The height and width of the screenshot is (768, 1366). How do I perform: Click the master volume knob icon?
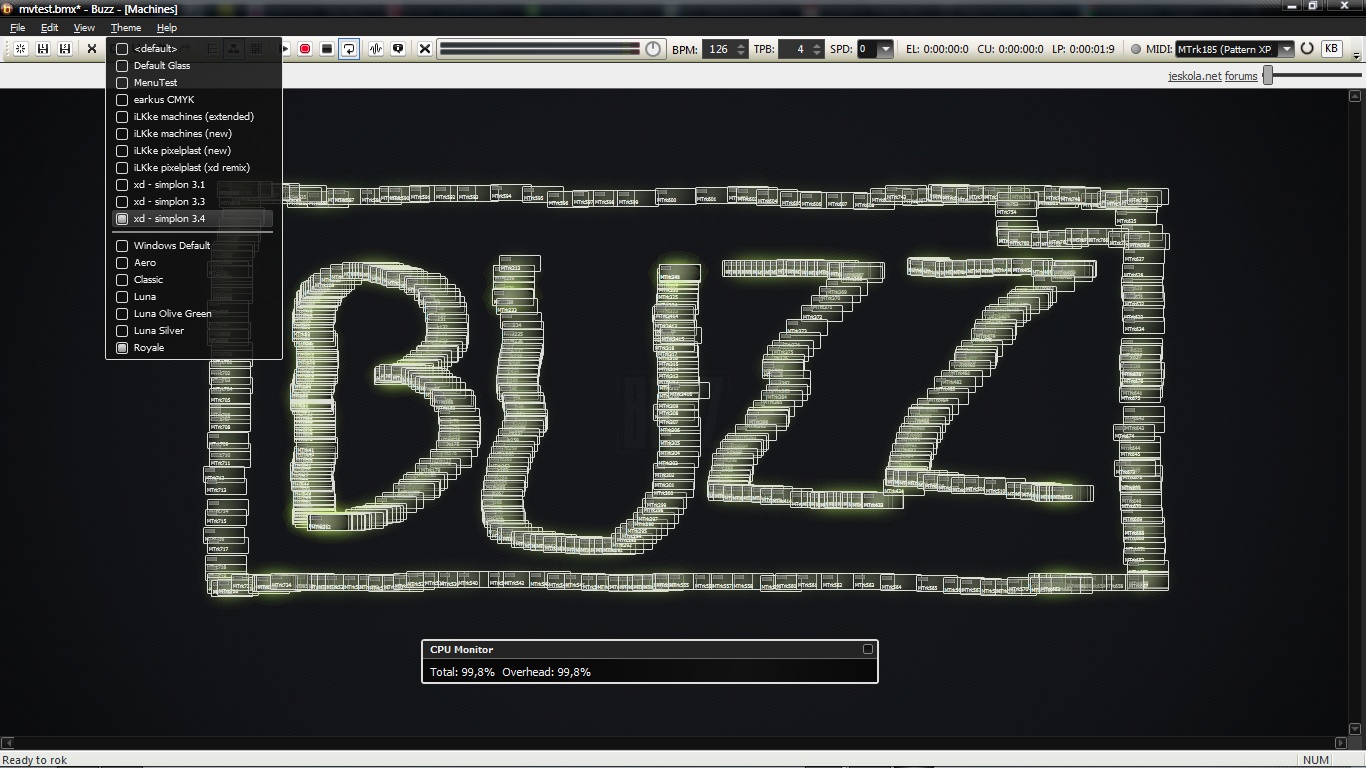pyautogui.click(x=653, y=49)
